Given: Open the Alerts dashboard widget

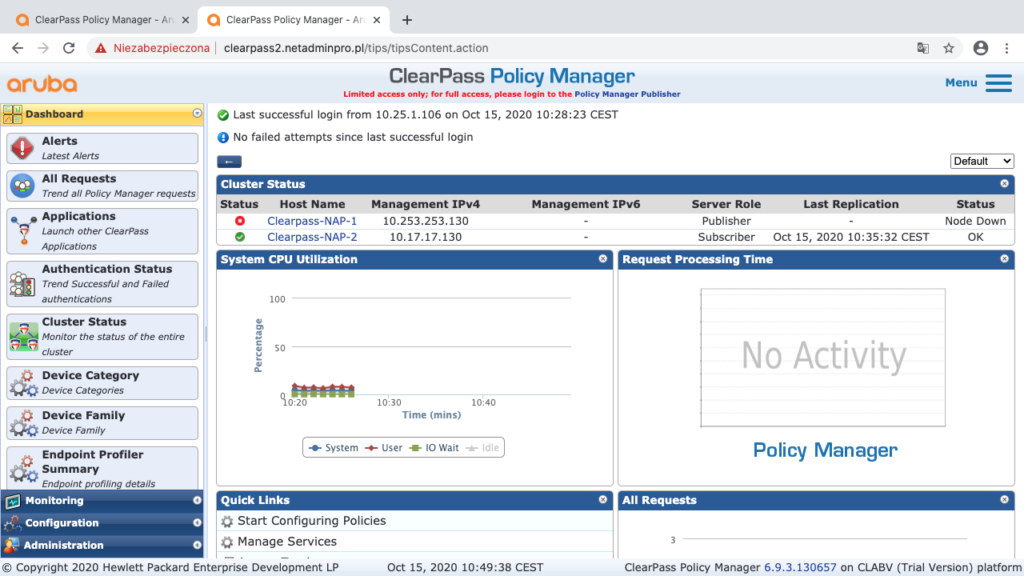Looking at the screenshot, I should click(x=102, y=148).
